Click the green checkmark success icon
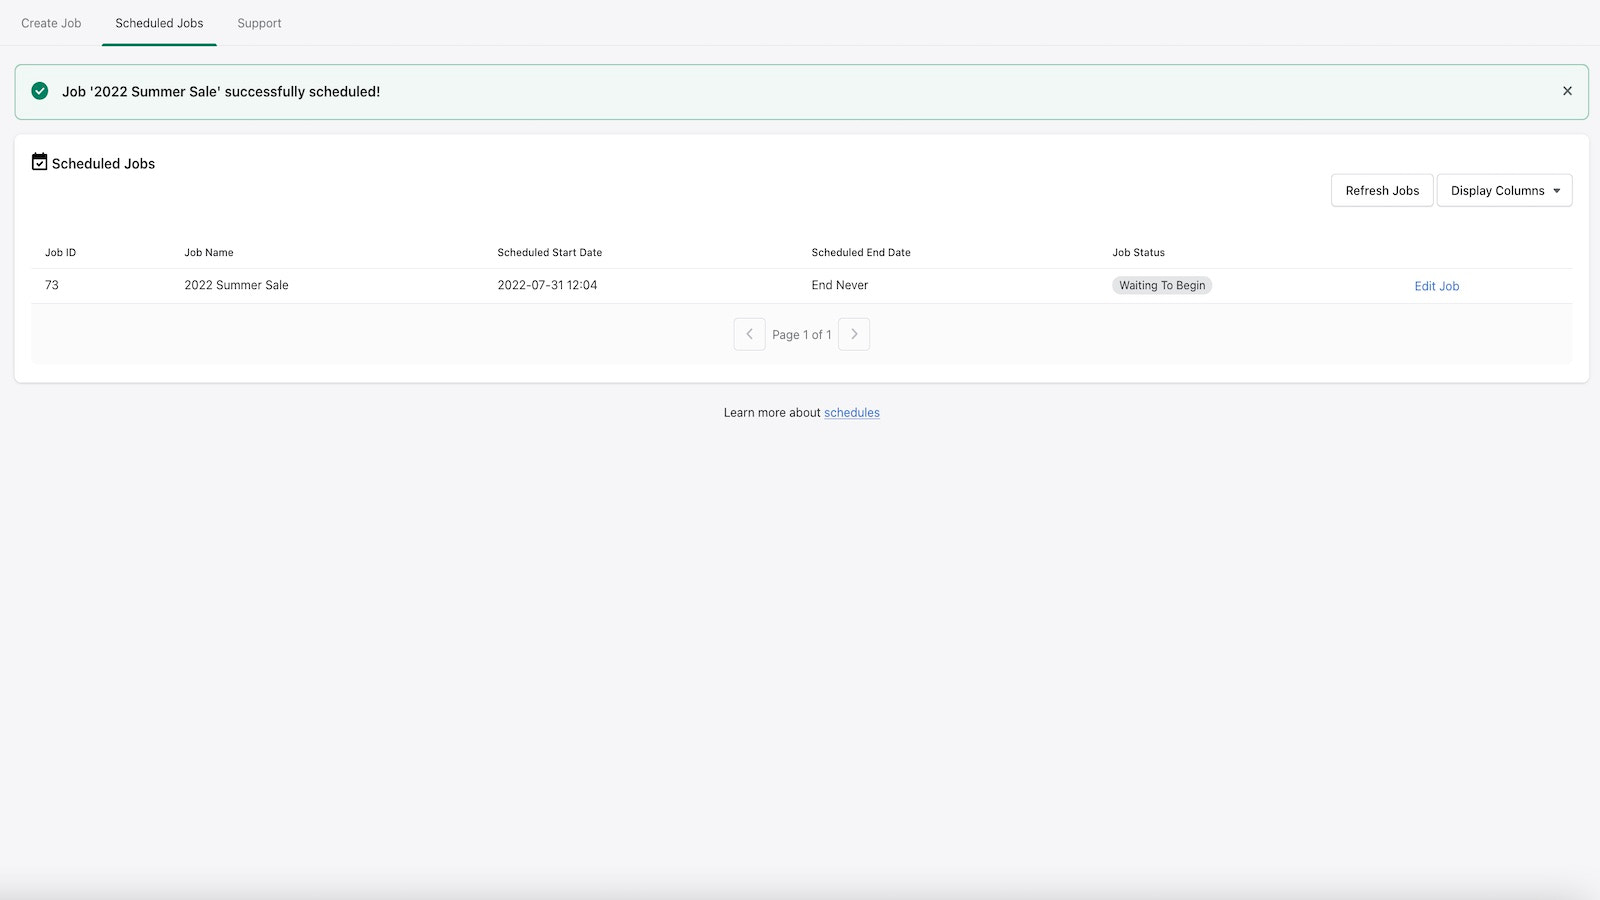This screenshot has width=1600, height=900. pyautogui.click(x=40, y=91)
